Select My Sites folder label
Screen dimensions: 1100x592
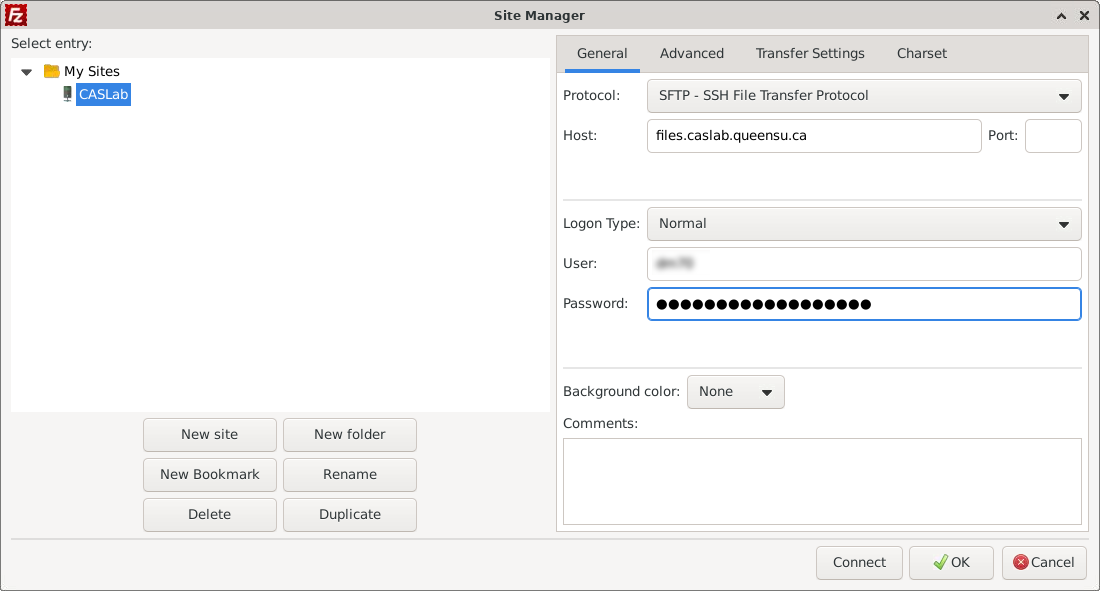(x=92, y=71)
